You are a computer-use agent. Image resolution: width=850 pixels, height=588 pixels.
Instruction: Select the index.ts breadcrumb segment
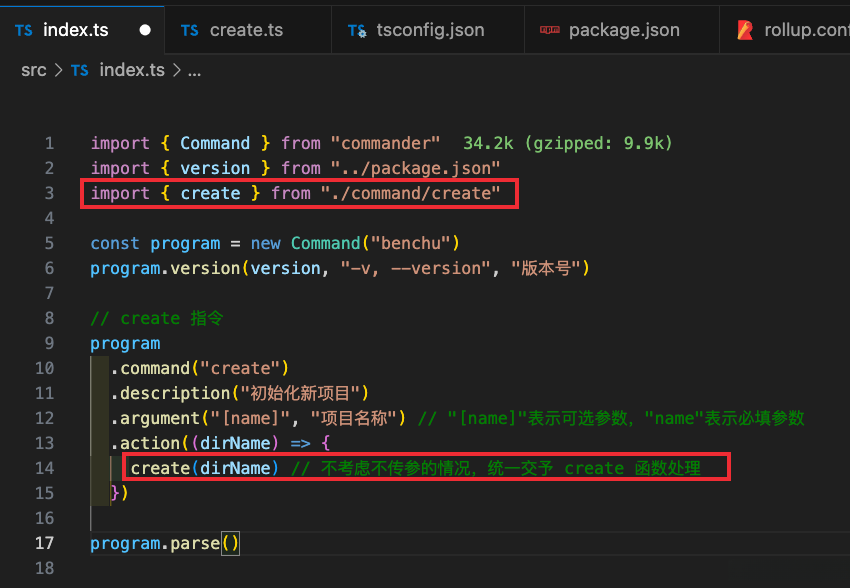point(132,70)
